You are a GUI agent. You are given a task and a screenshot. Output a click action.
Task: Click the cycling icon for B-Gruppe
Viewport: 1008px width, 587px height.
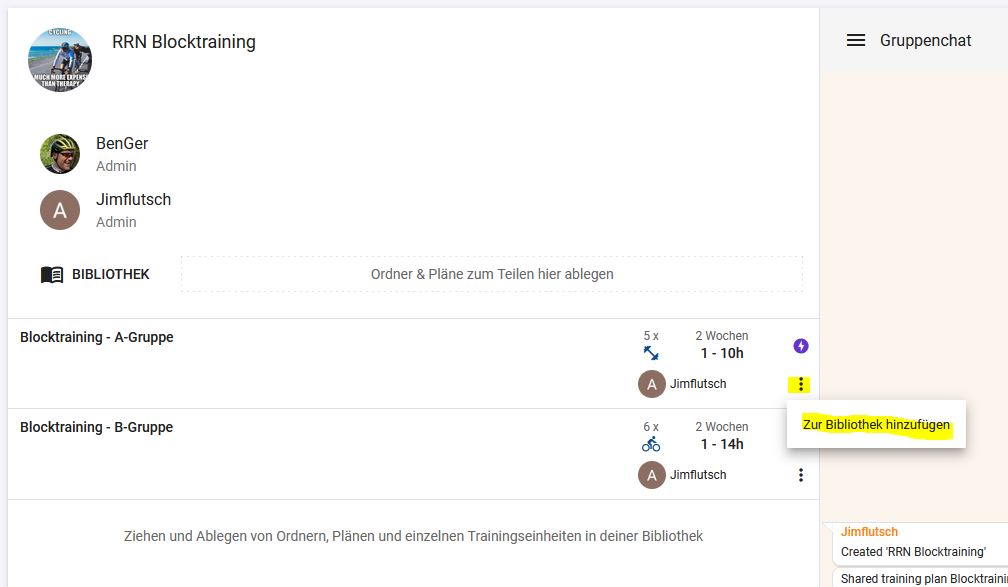tap(651, 444)
